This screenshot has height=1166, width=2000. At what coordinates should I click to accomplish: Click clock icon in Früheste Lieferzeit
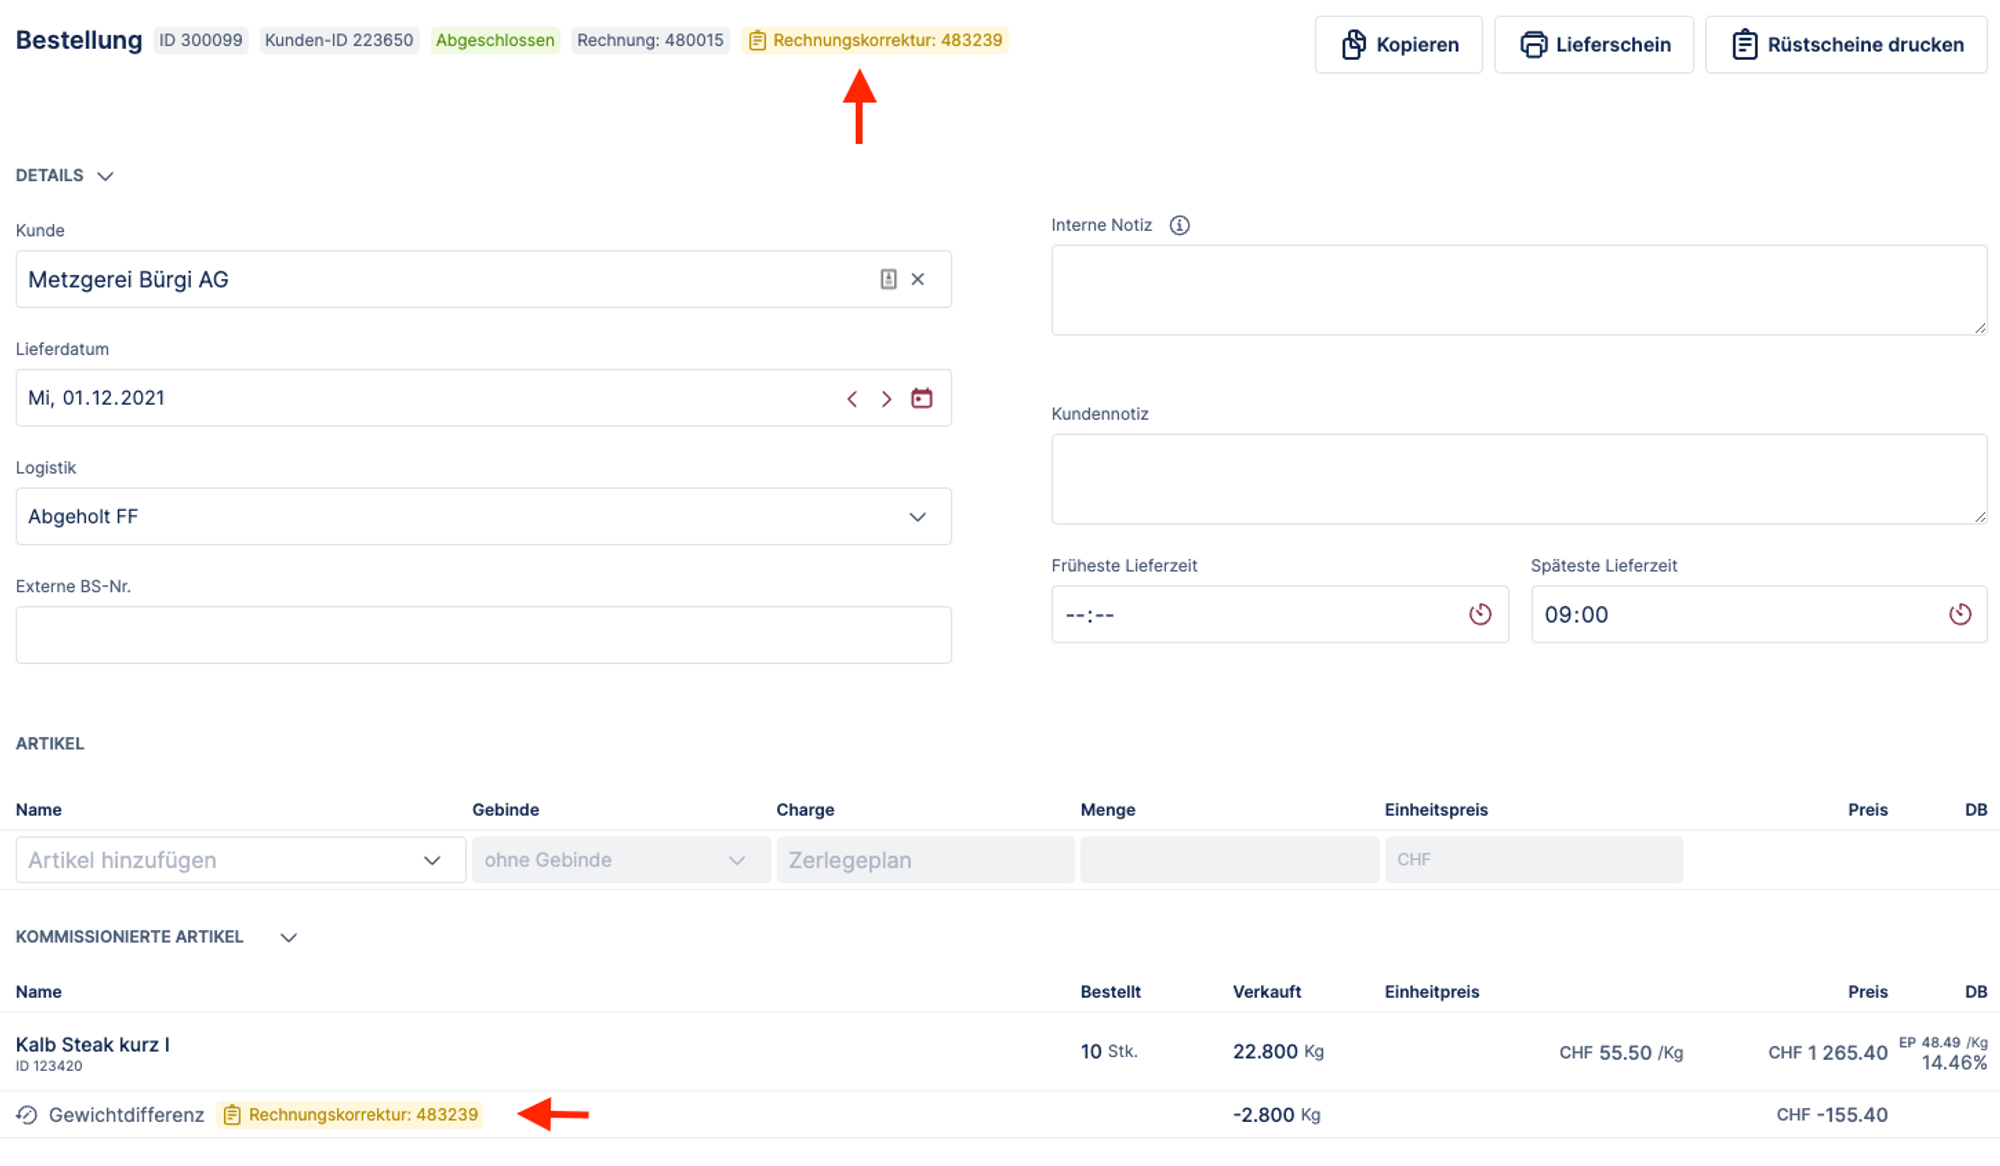click(x=1480, y=614)
